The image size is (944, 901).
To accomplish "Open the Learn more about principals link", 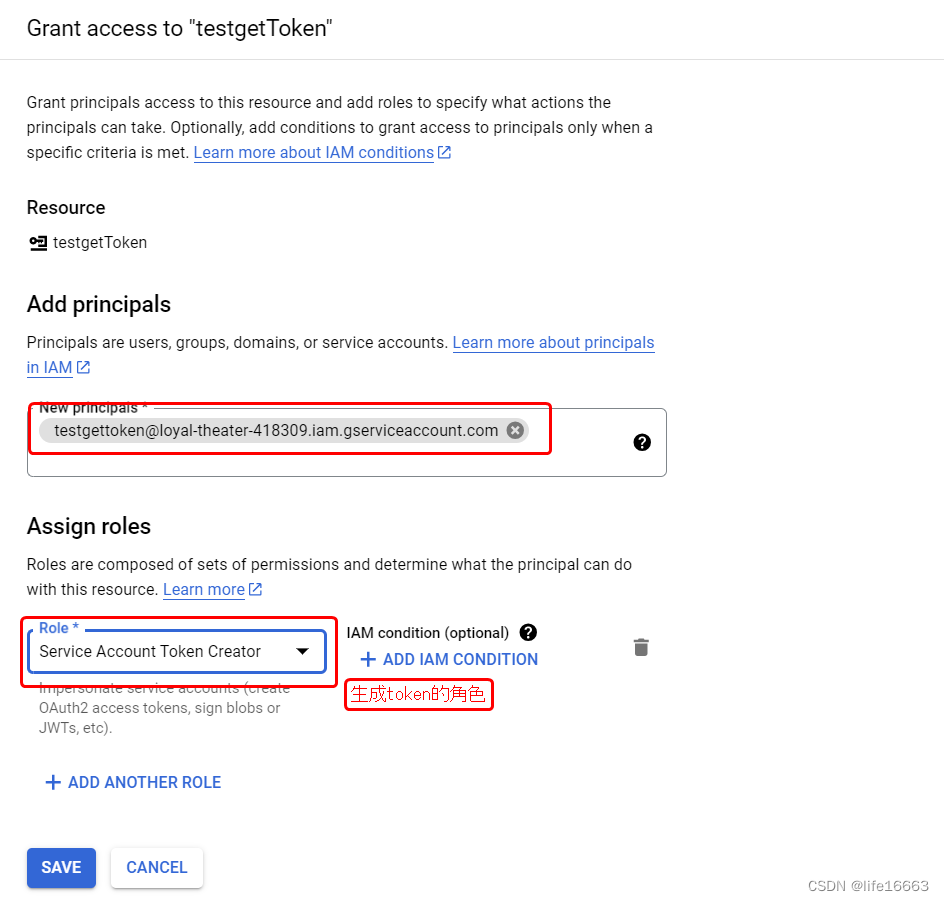I will point(553,342).
